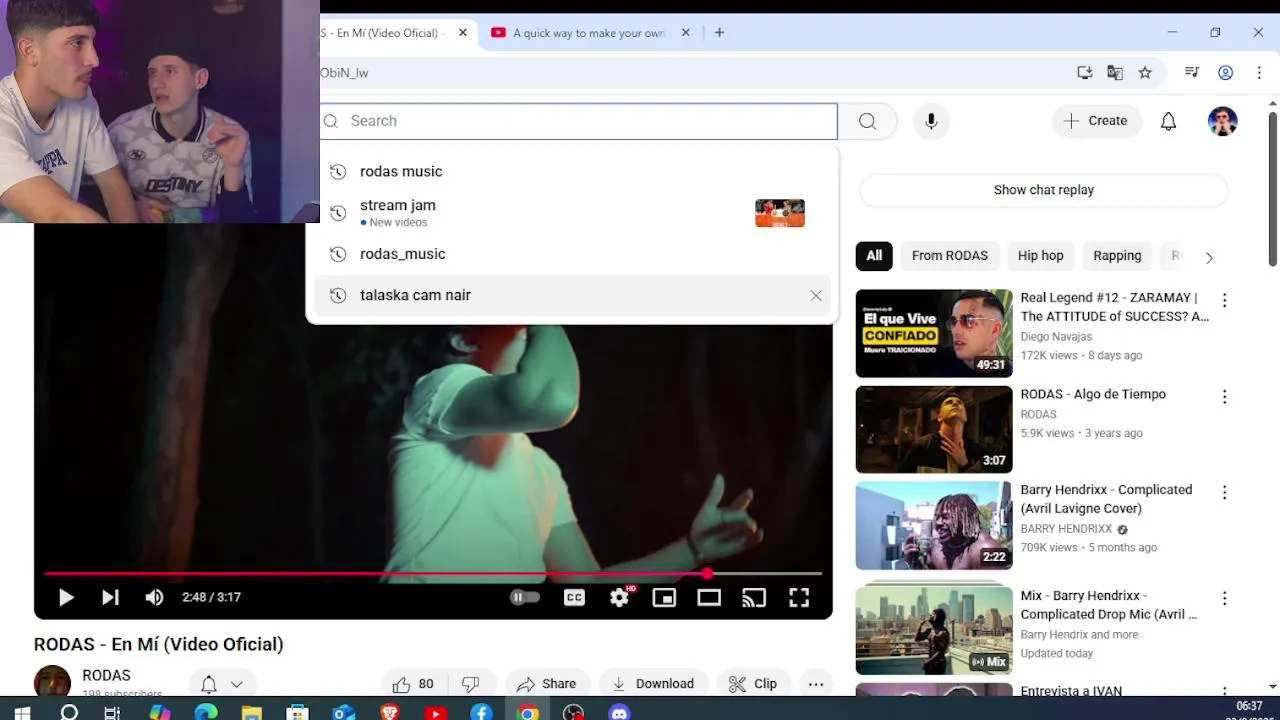
Task: Open video settings gear
Action: 620,597
